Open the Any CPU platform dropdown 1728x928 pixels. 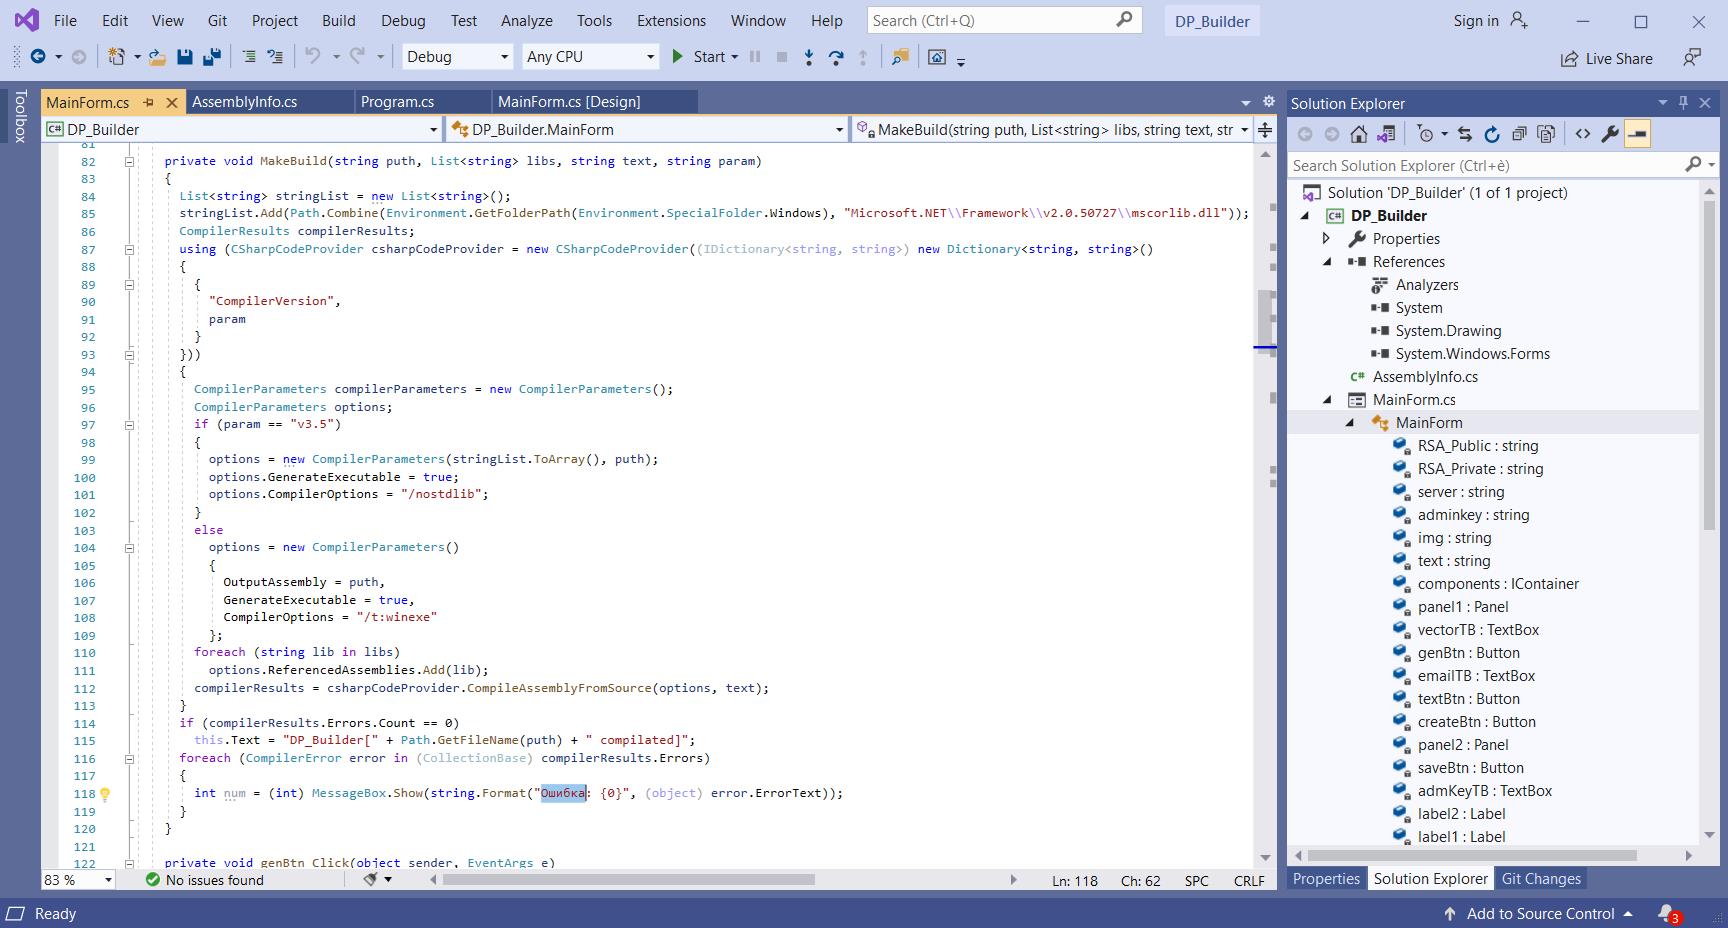pyautogui.click(x=590, y=57)
